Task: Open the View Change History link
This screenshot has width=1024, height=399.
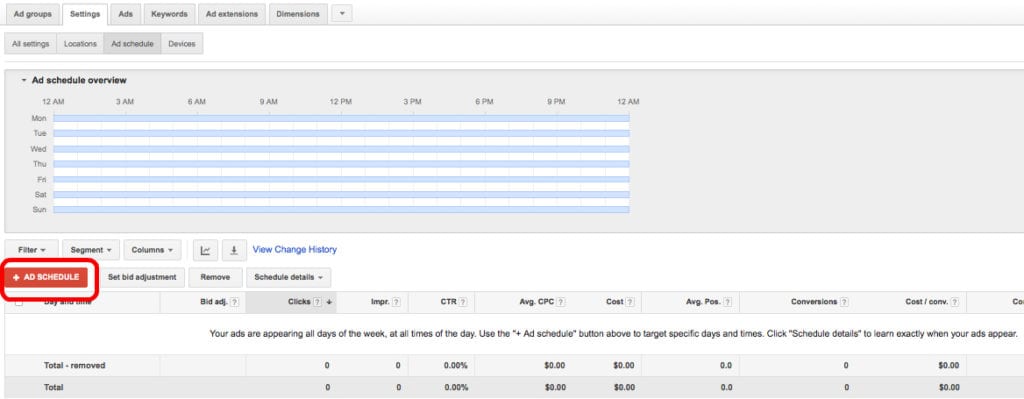Action: click(295, 249)
